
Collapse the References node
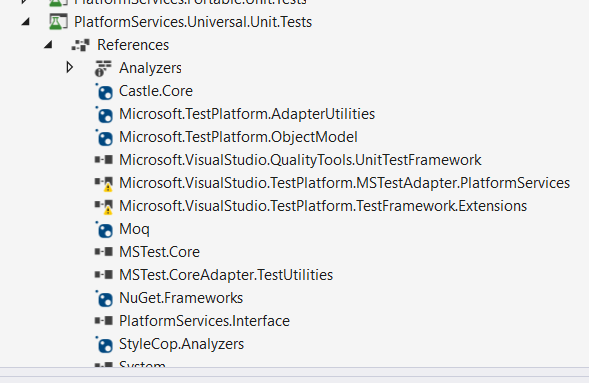pyautogui.click(x=48, y=45)
